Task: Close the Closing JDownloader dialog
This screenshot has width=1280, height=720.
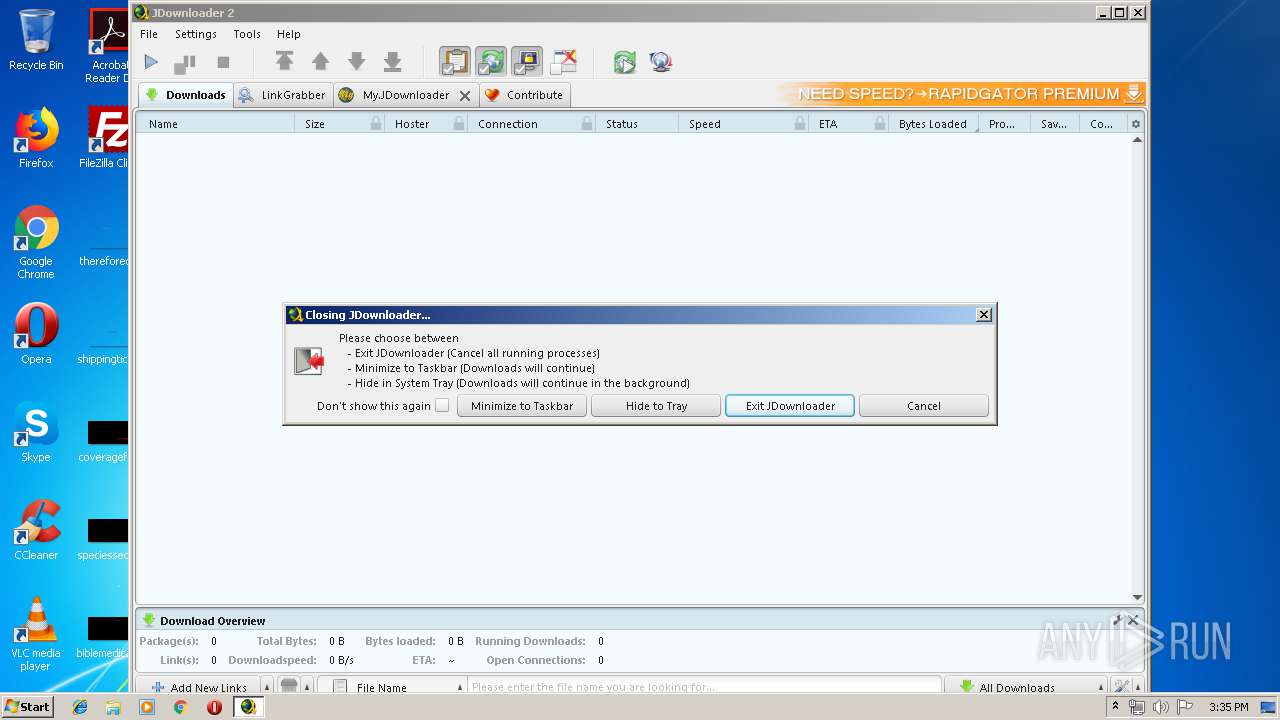Action: click(x=984, y=315)
